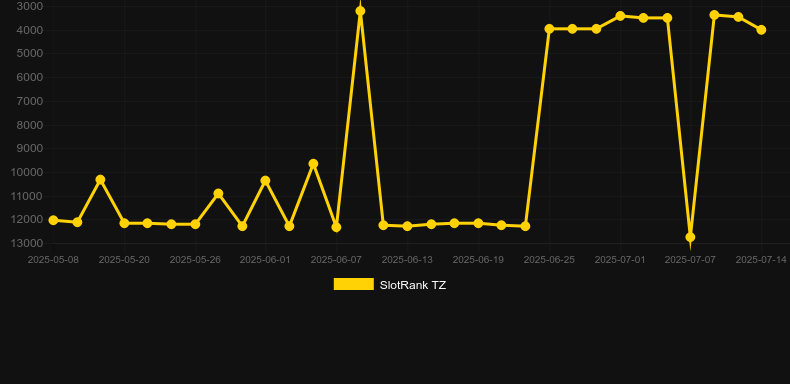The height and width of the screenshot is (384, 790).
Task: Select the last data point on 2025-07-14
Action: [x=761, y=30]
